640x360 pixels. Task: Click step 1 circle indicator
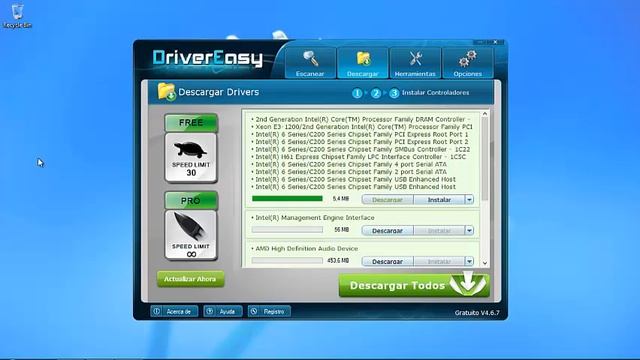pos(357,93)
